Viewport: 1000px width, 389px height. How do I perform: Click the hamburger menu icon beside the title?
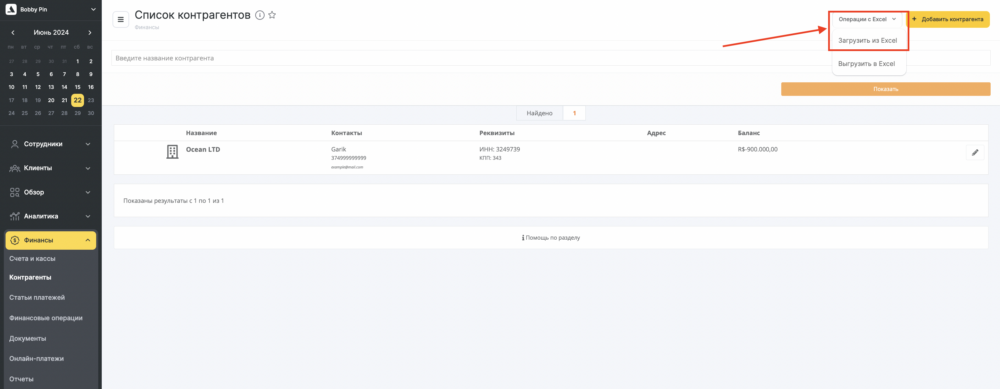pyautogui.click(x=121, y=19)
